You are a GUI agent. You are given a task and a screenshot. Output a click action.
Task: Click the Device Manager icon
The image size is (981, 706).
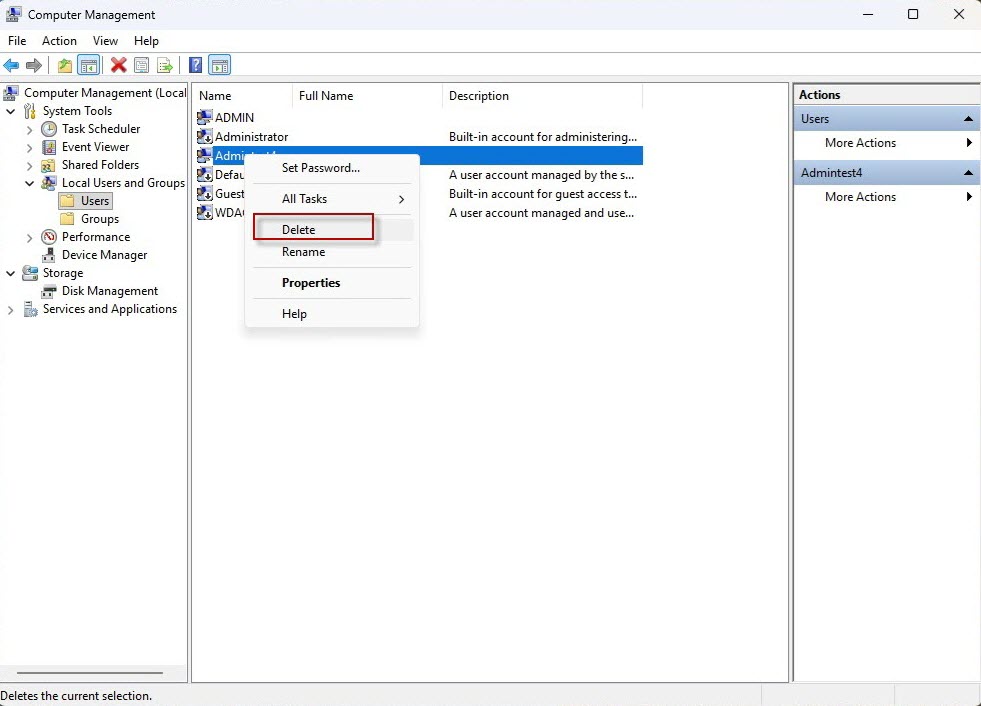pyautogui.click(x=49, y=255)
